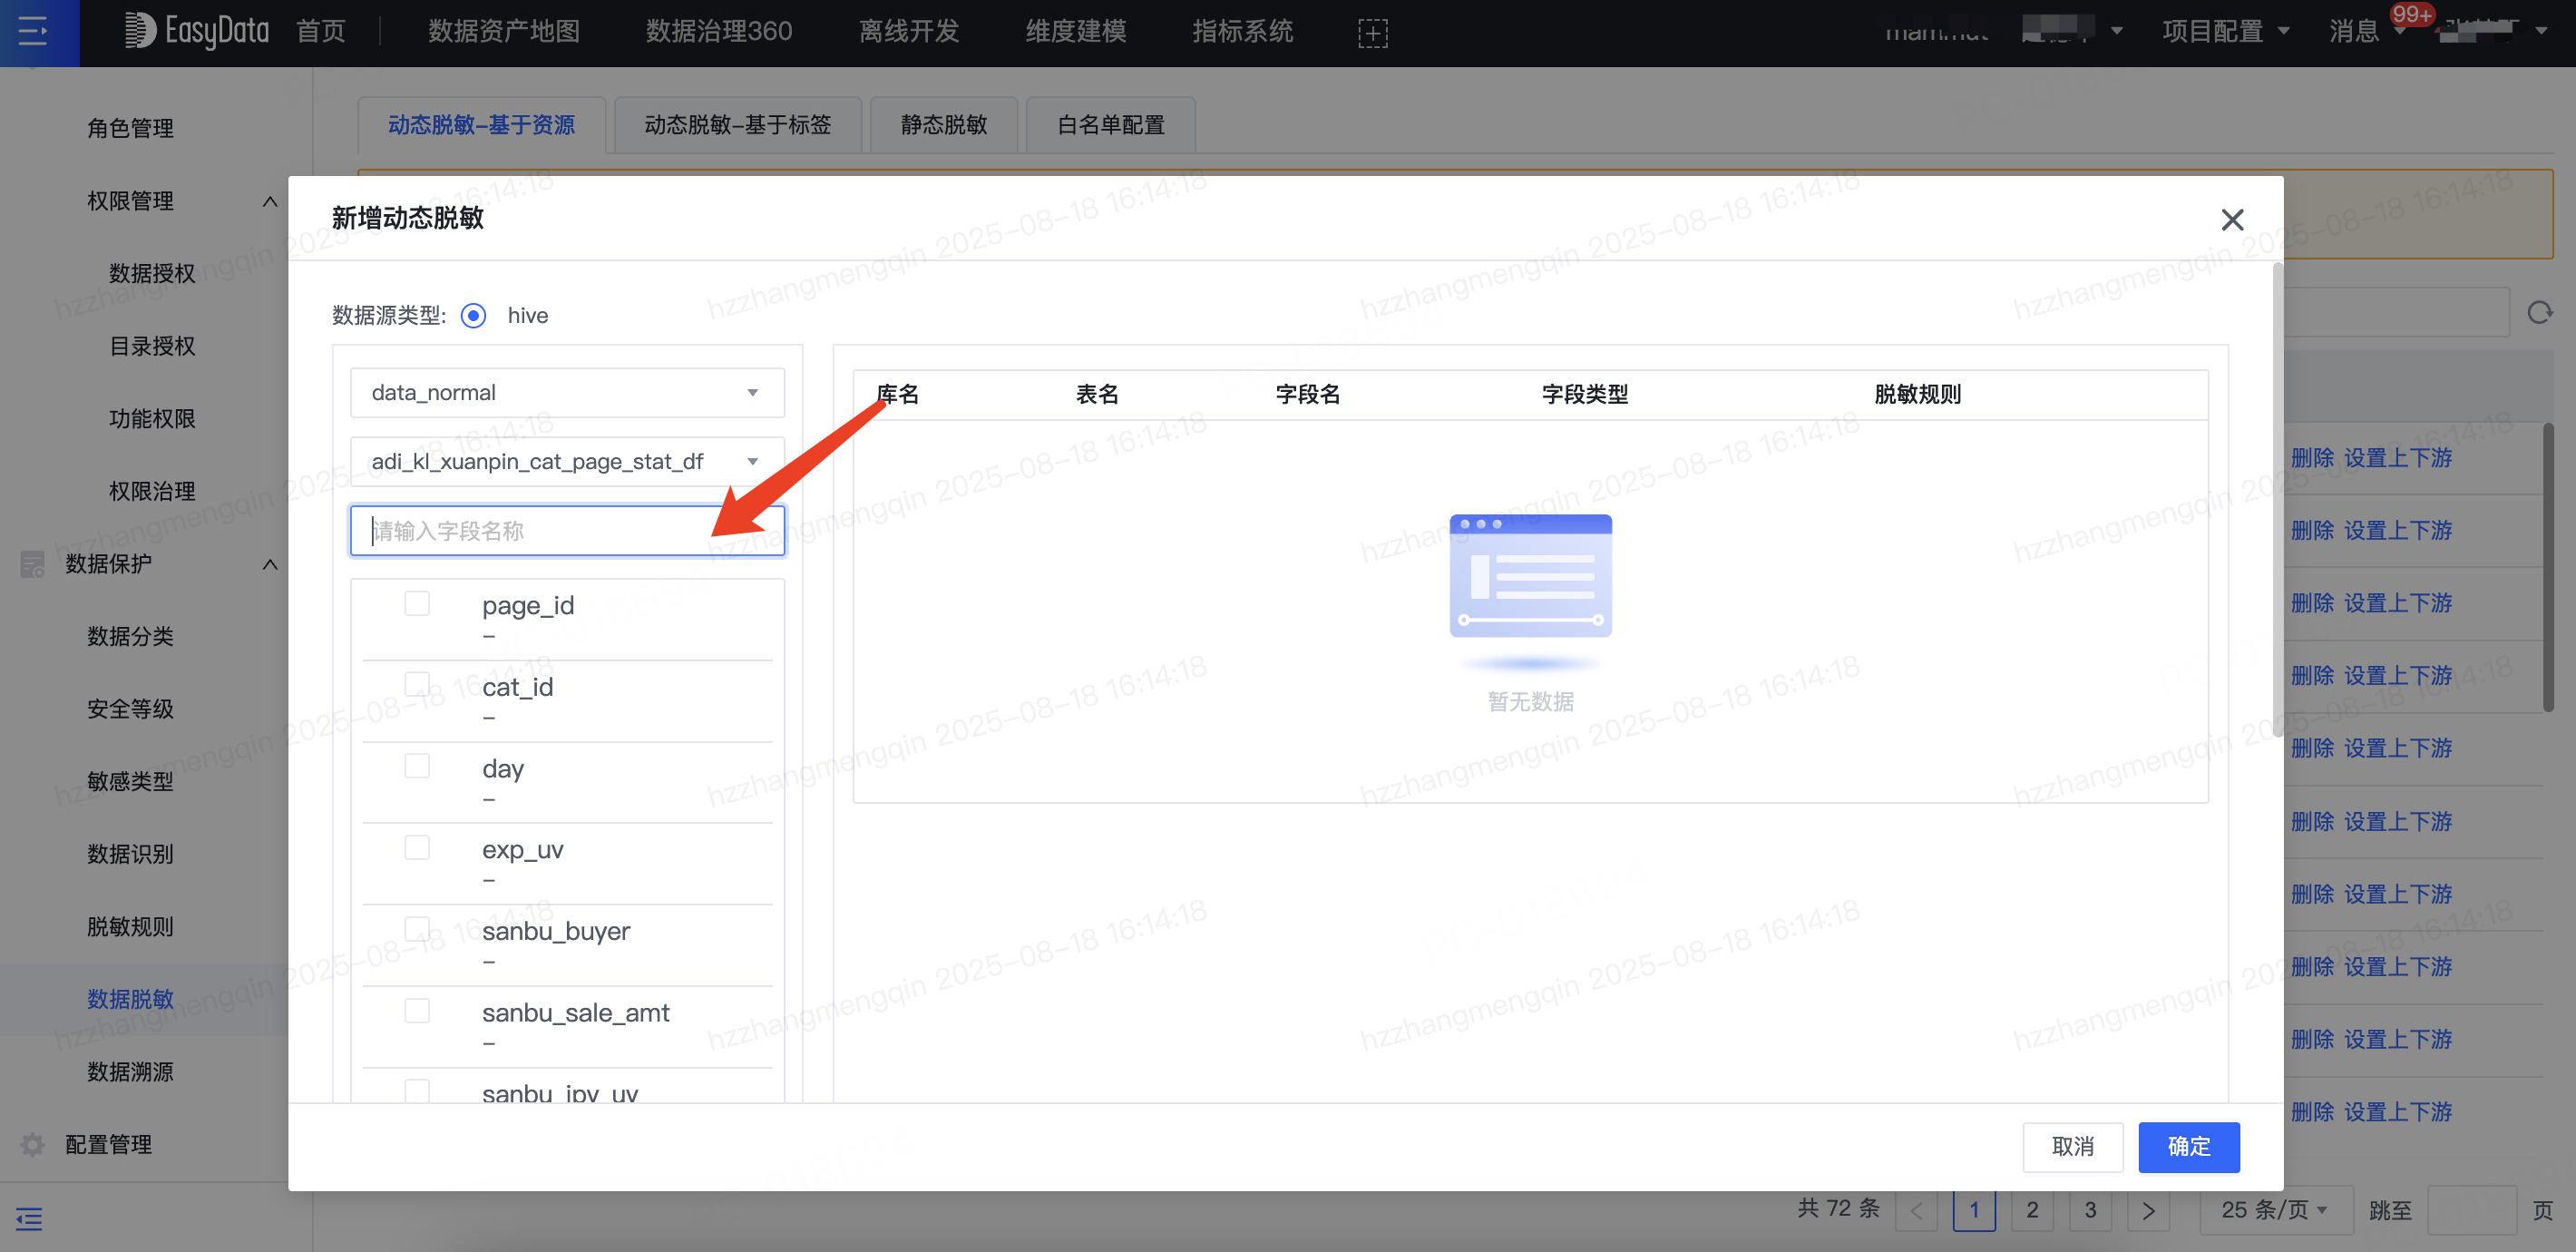2576x1252 pixels.
Task: Open the adi_kl_xuanpin_cat_page_stat_df table dropdown
Action: [567, 462]
